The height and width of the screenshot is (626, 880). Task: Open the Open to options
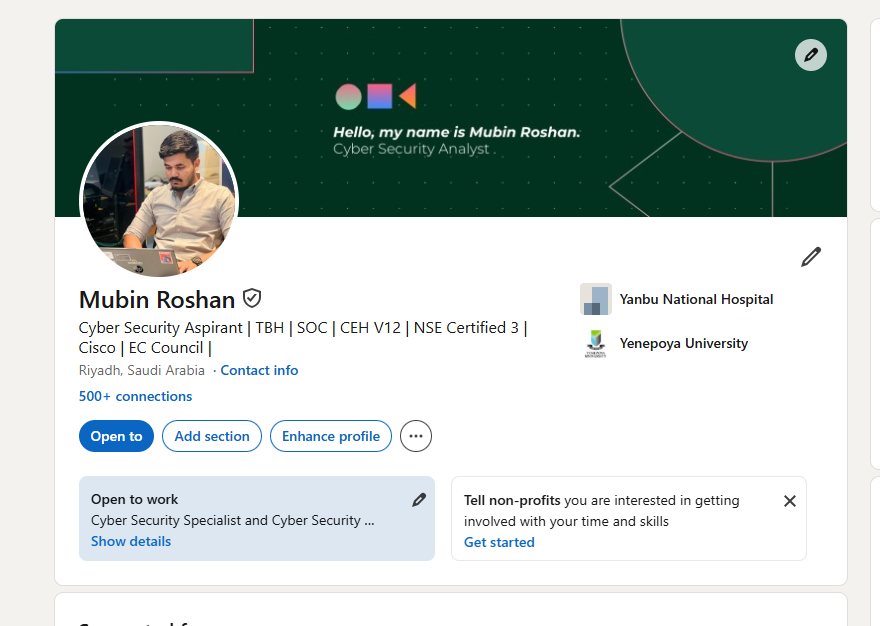pyautogui.click(x=116, y=436)
